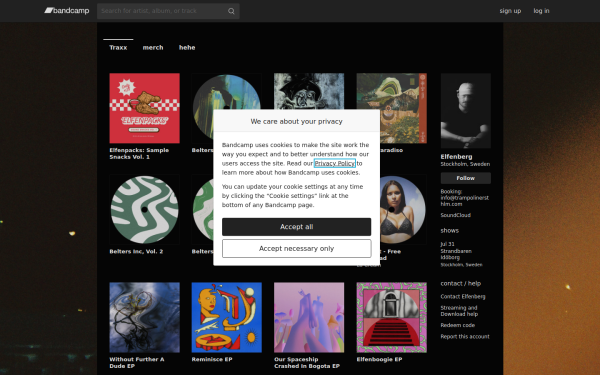Open the woman portrait vinyl cover
This screenshot has width=600, height=375.
click(403, 210)
